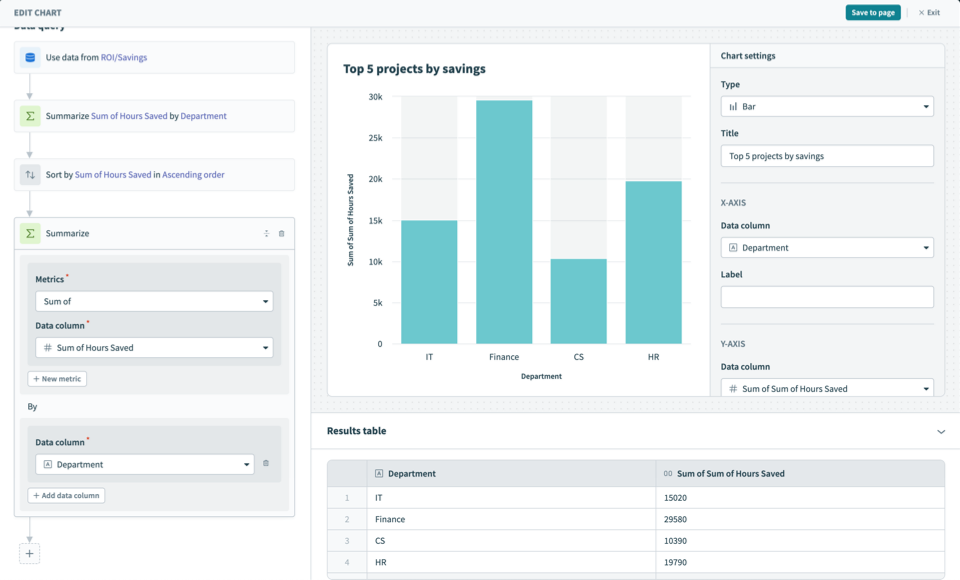Click the sort arrows icon on Sort step
The height and width of the screenshot is (580, 960).
point(30,174)
